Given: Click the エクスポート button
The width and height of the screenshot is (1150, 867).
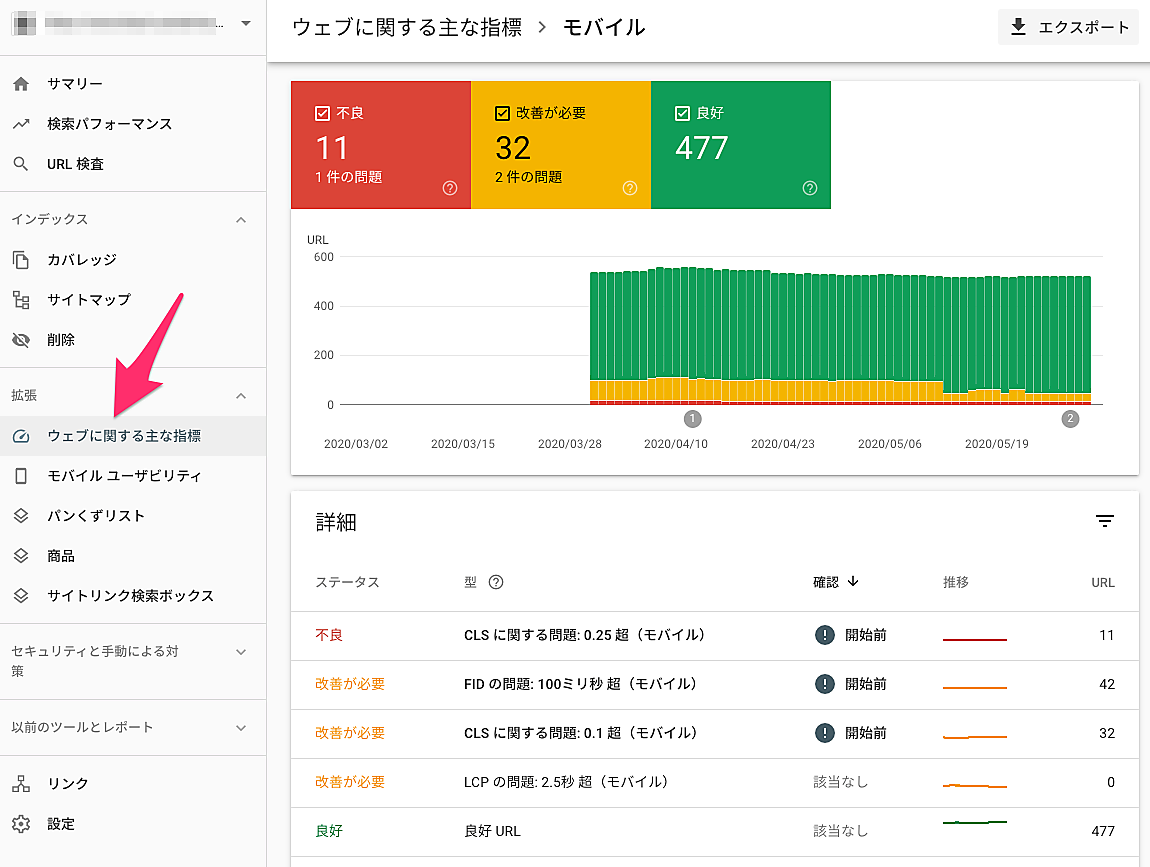Looking at the screenshot, I should (x=1068, y=27).
